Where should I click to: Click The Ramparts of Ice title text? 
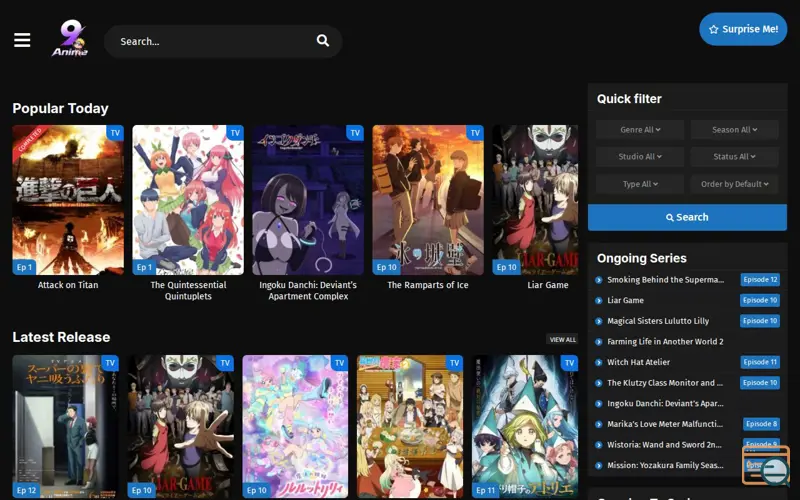428,285
